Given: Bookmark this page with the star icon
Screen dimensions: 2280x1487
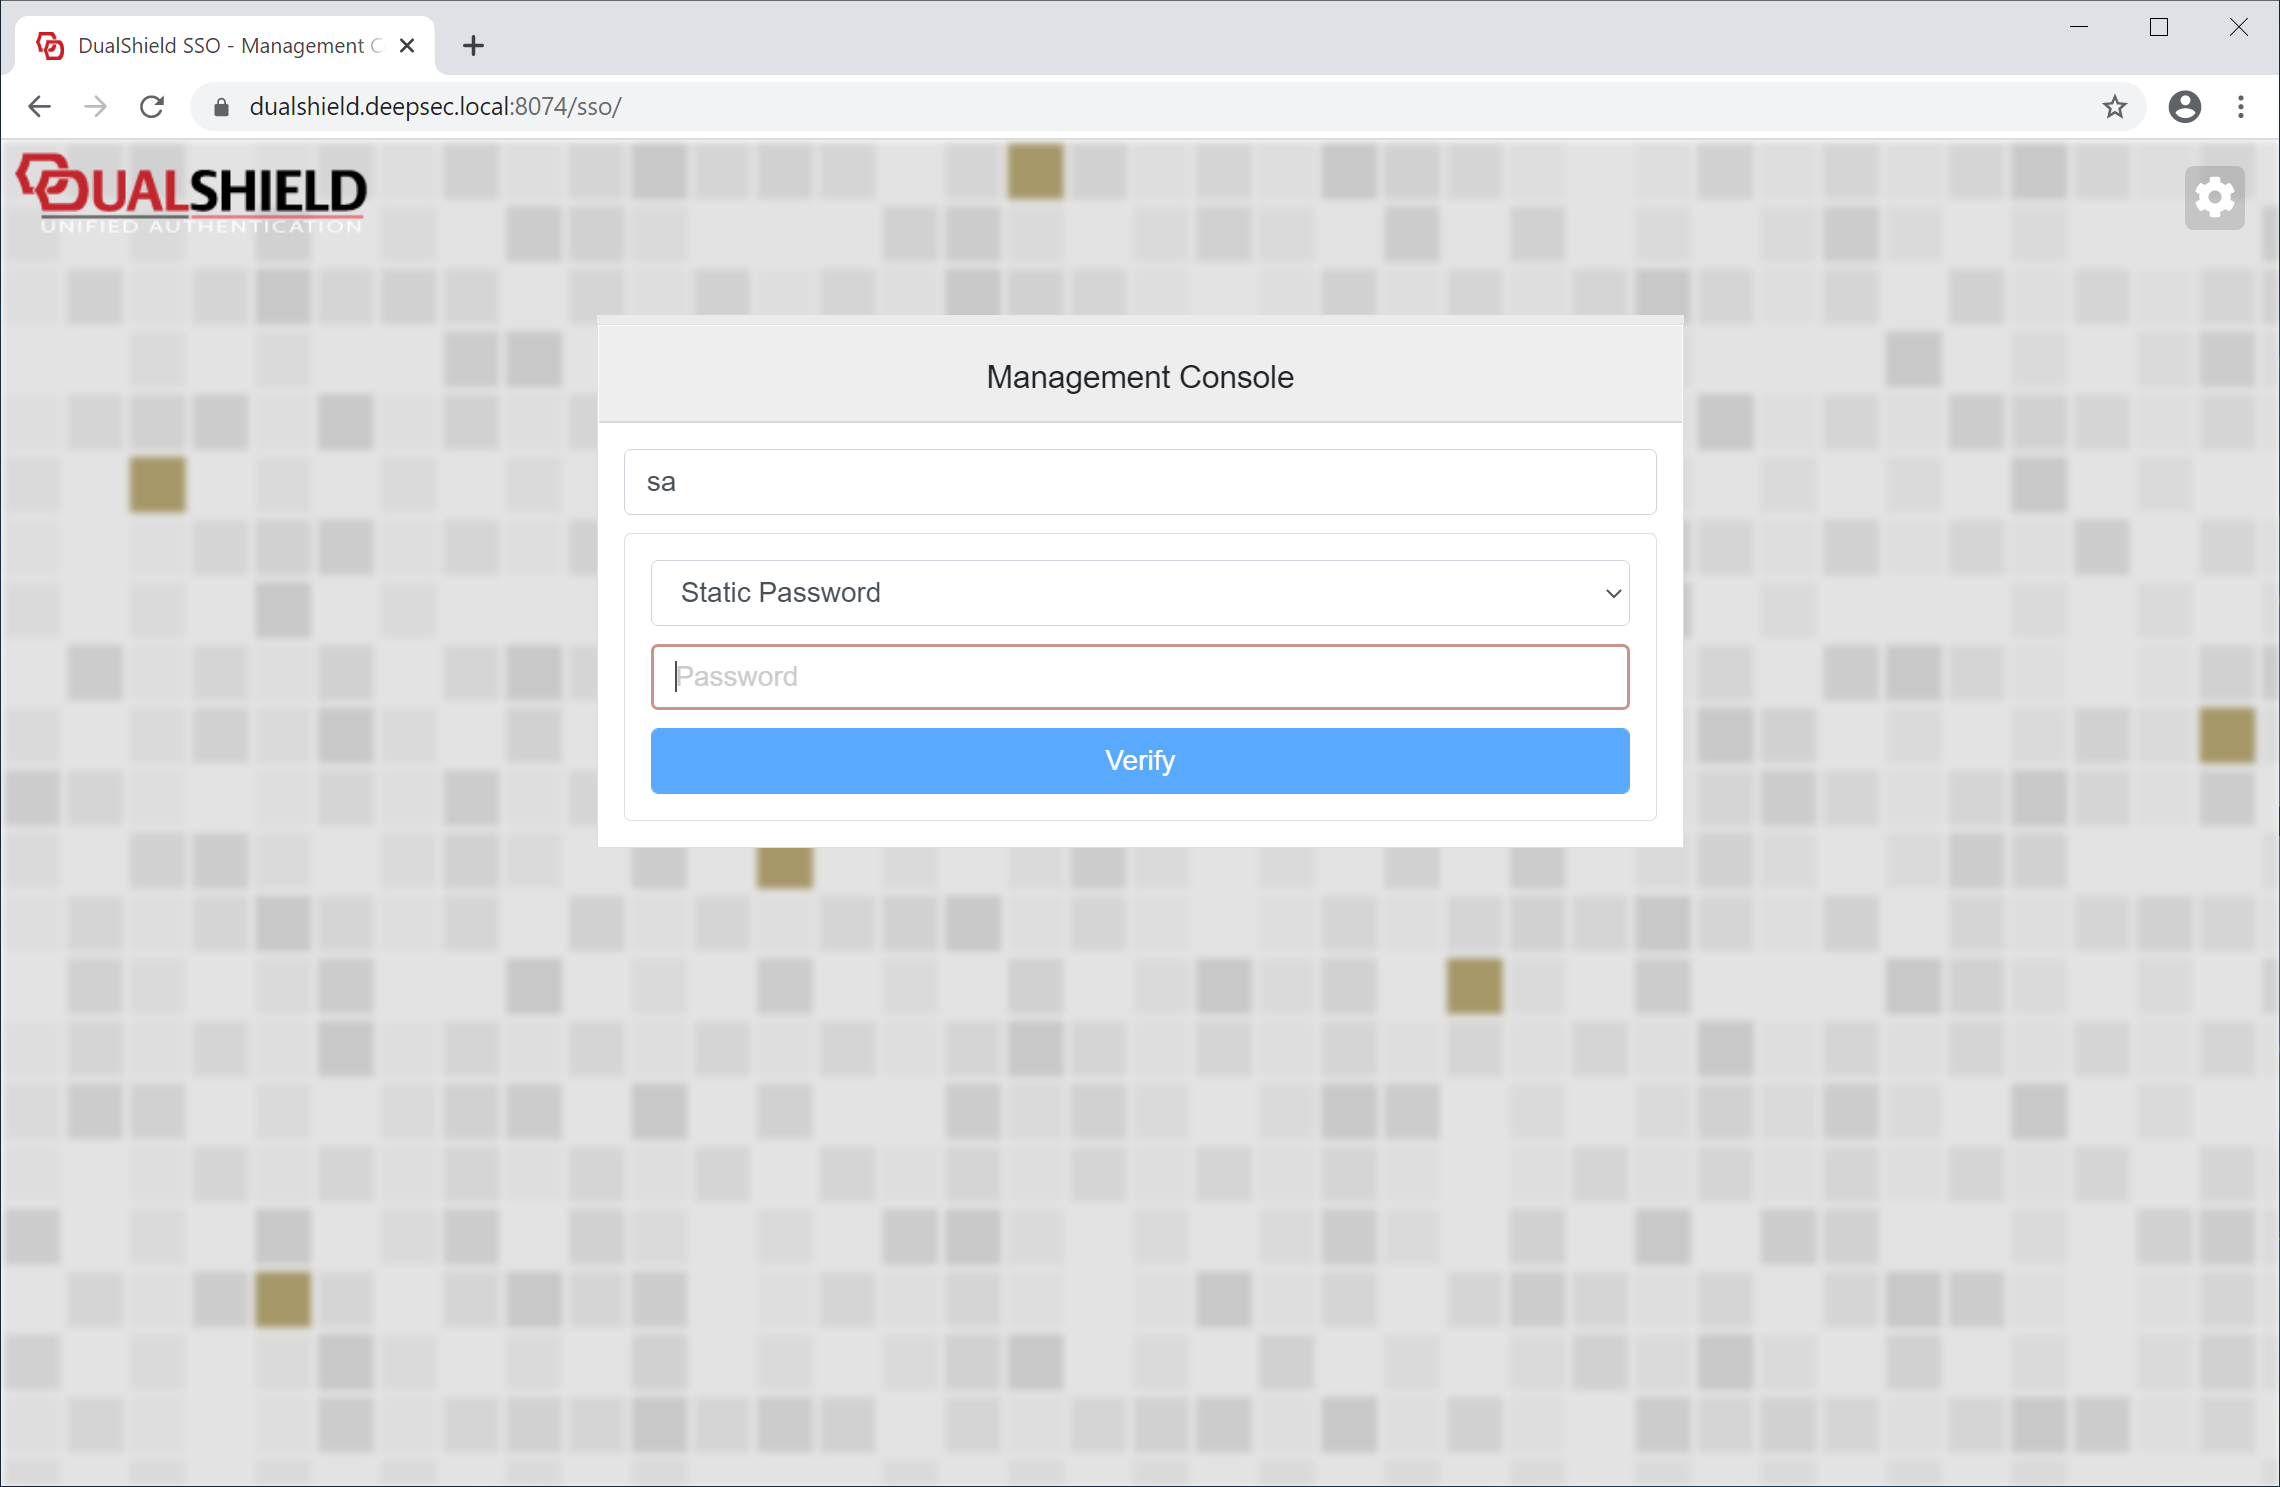Looking at the screenshot, I should (2114, 107).
